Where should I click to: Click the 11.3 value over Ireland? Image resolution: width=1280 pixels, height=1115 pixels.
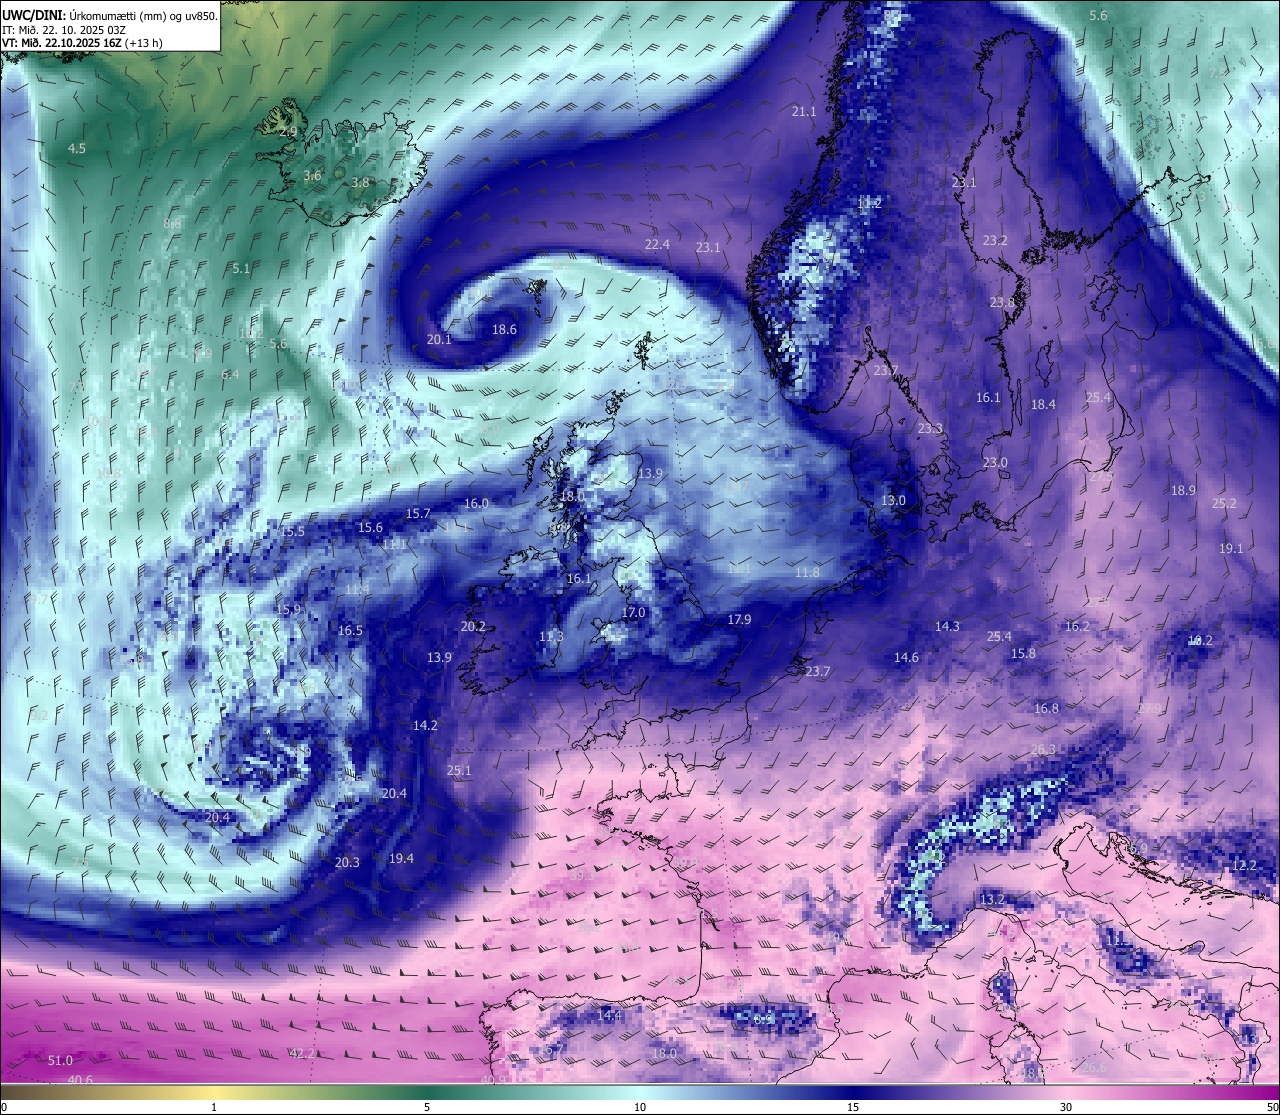click(x=551, y=637)
